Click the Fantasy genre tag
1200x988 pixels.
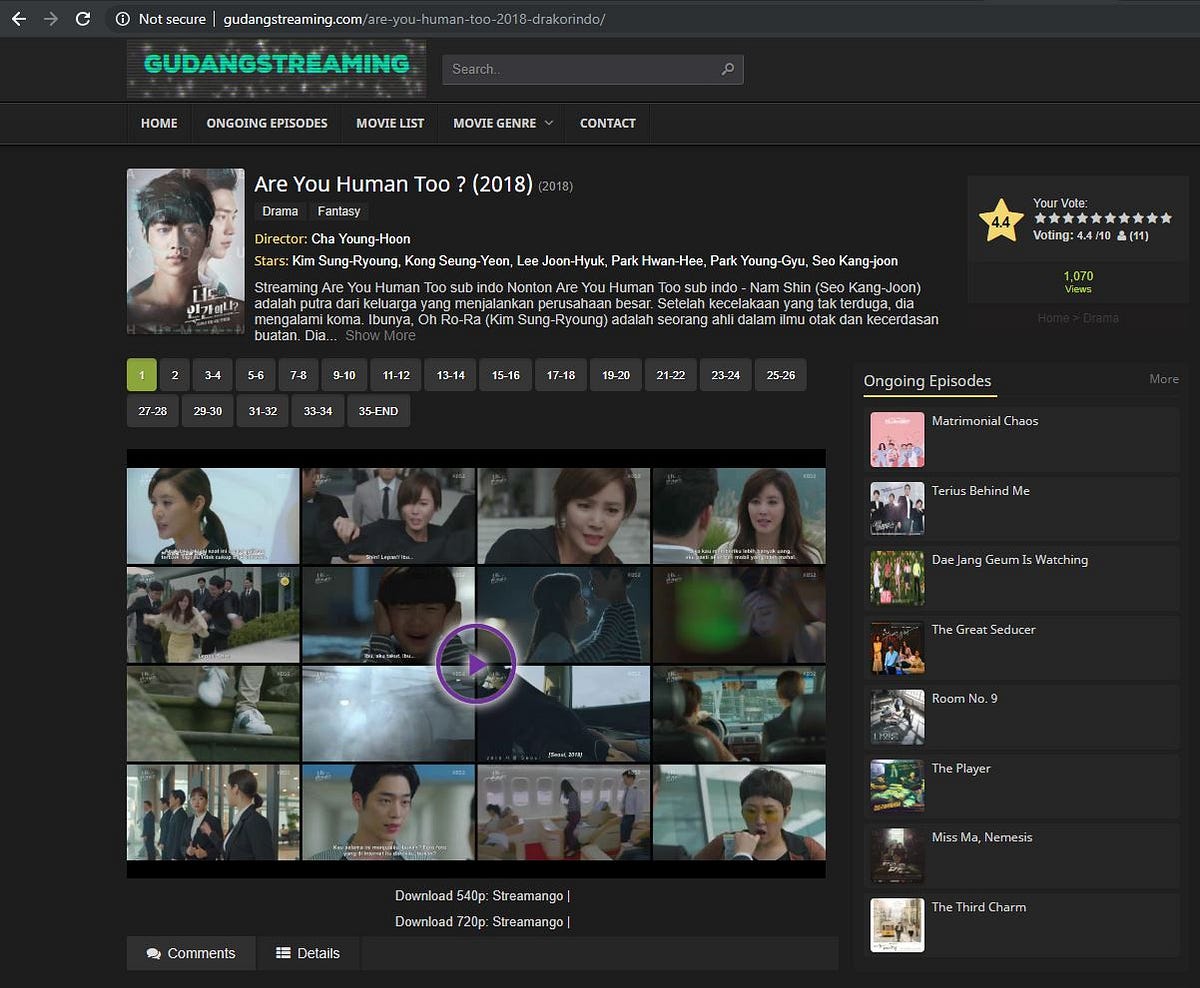tap(339, 211)
